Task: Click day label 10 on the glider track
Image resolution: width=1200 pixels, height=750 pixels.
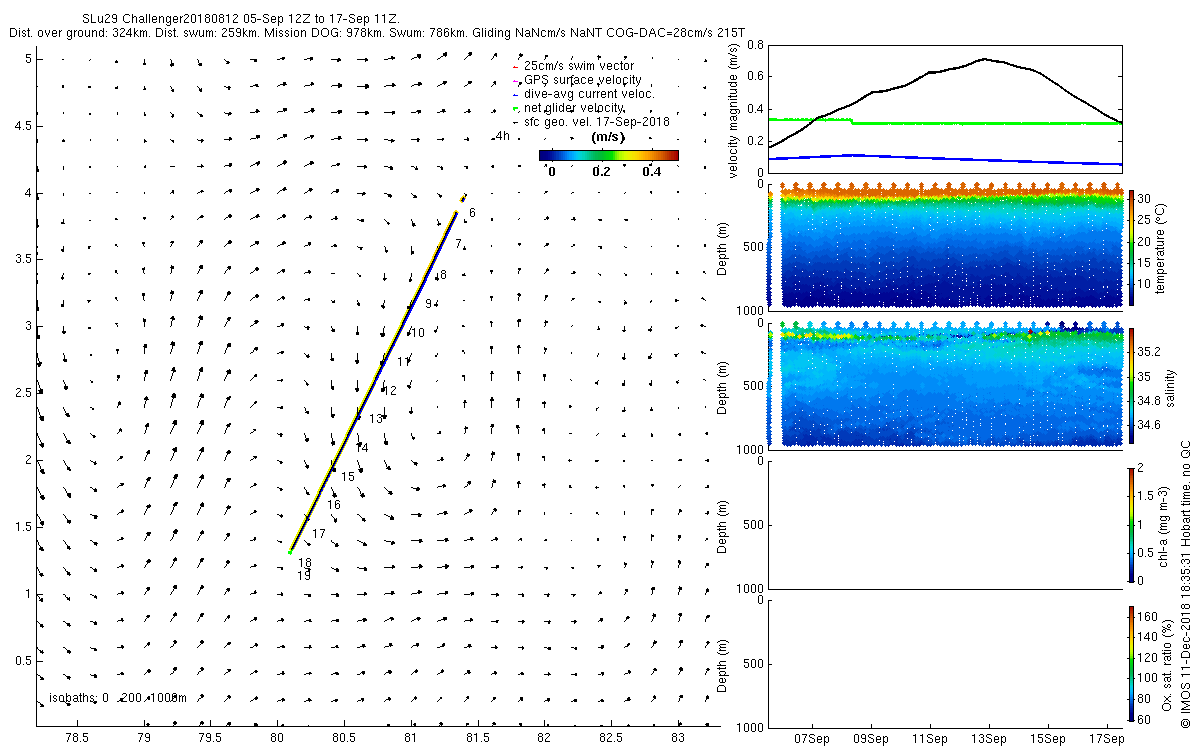Action: pyautogui.click(x=418, y=333)
